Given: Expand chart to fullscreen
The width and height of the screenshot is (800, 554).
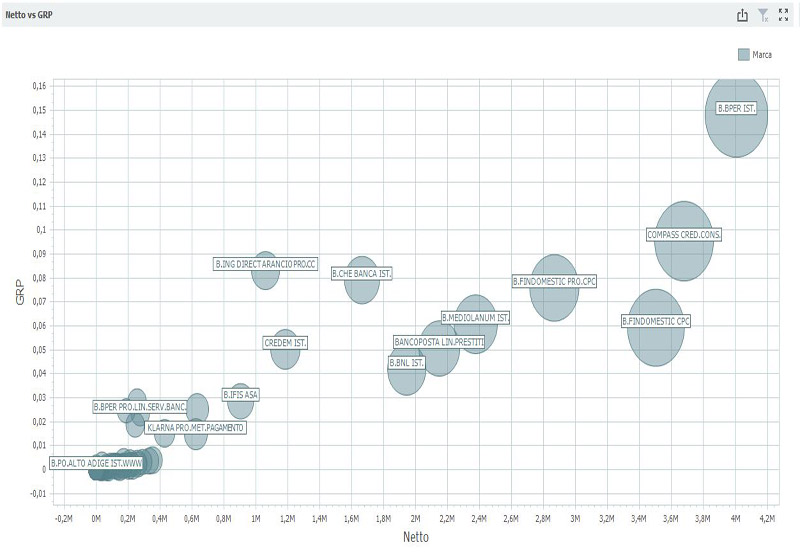Looking at the screenshot, I should point(783,15).
